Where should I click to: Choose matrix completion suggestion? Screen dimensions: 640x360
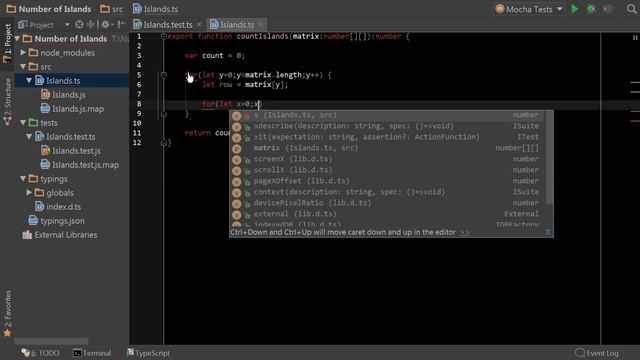[x=388, y=148]
